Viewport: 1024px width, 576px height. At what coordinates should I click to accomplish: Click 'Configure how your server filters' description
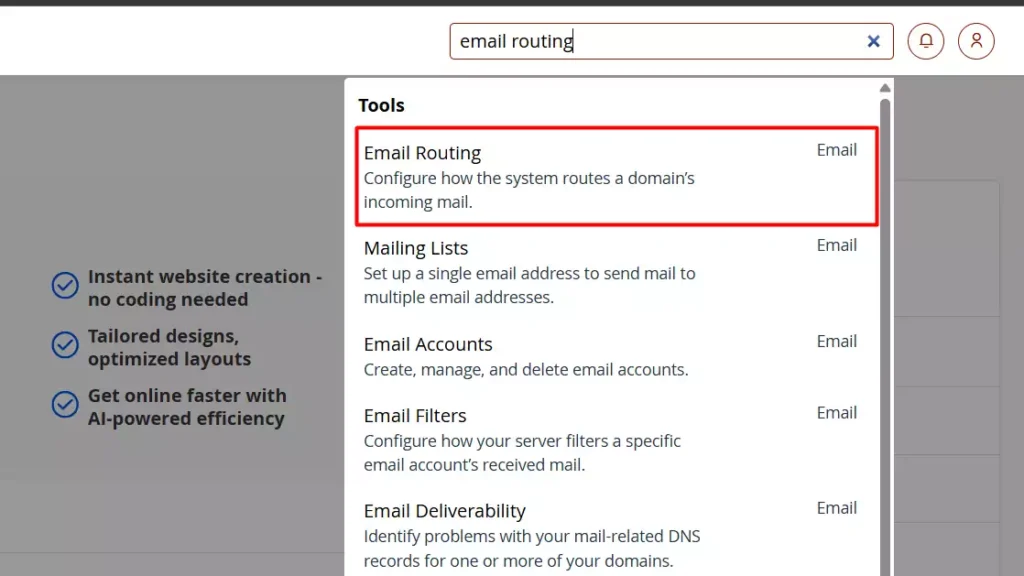[522, 453]
